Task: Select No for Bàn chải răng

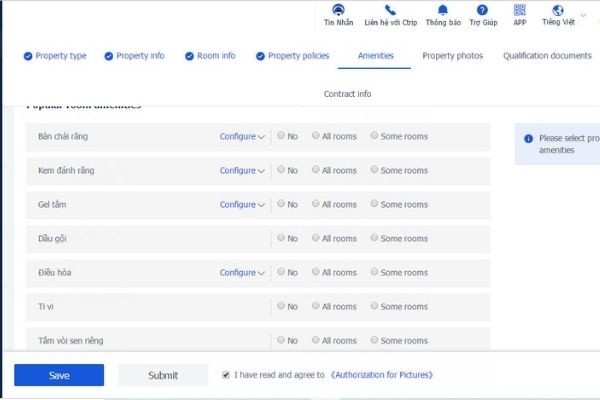Action: coord(281,135)
